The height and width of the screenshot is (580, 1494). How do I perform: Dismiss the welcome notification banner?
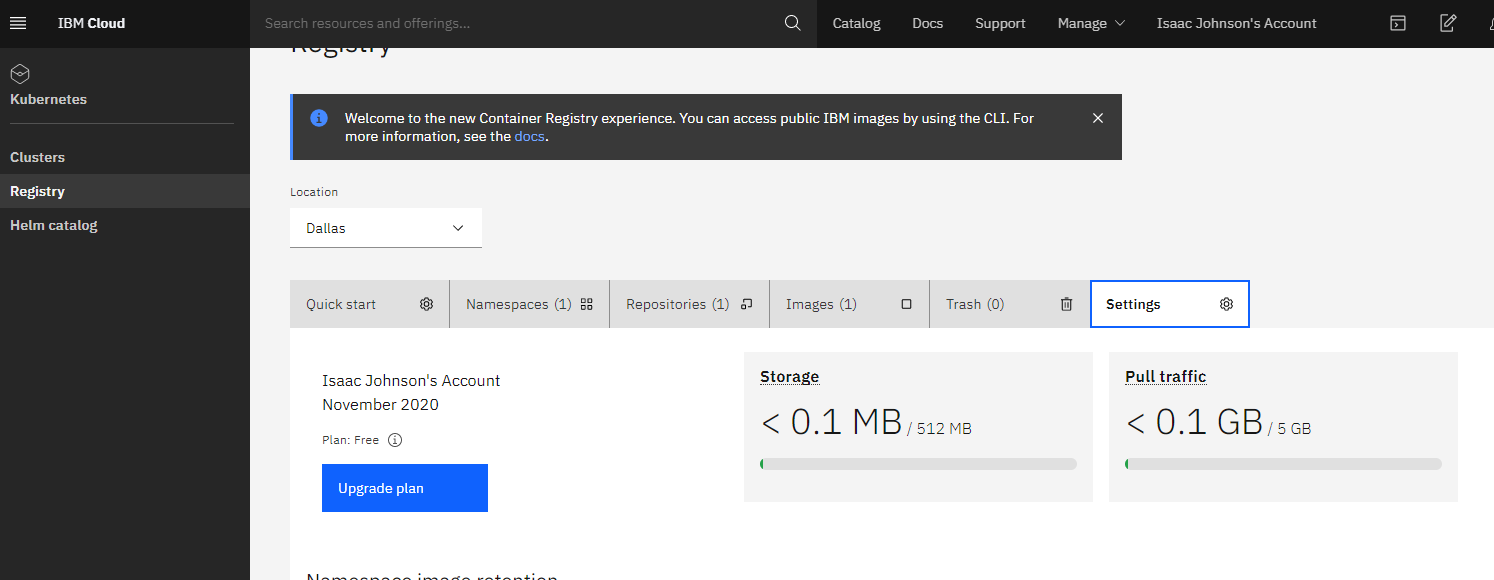(x=1098, y=118)
